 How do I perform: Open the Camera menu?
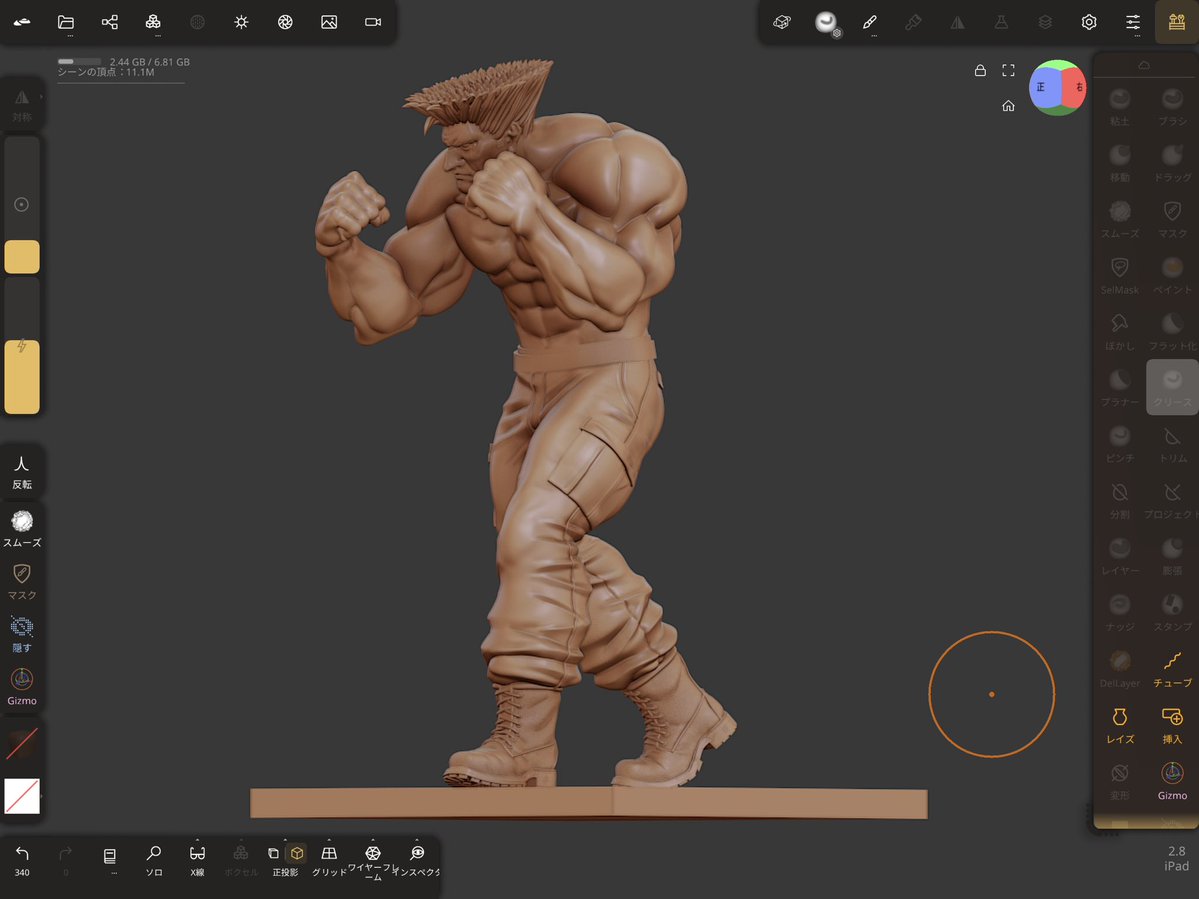[x=373, y=22]
